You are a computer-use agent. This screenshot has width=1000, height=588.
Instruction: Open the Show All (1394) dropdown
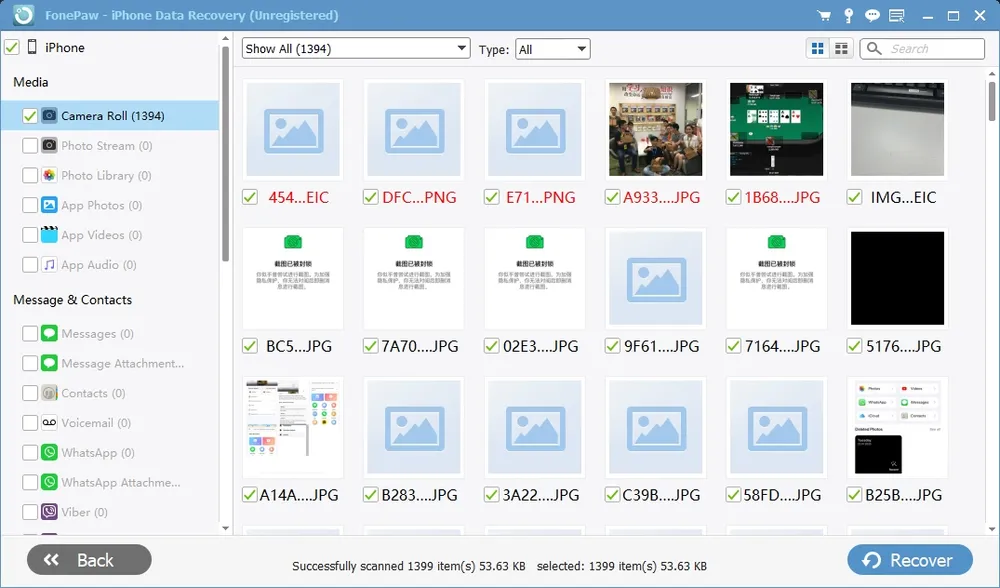(356, 48)
